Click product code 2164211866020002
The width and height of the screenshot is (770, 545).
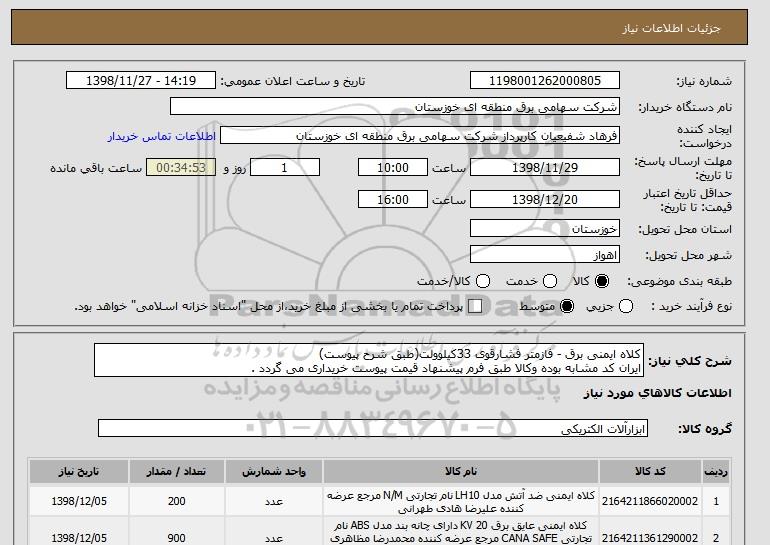pyautogui.click(x=650, y=501)
